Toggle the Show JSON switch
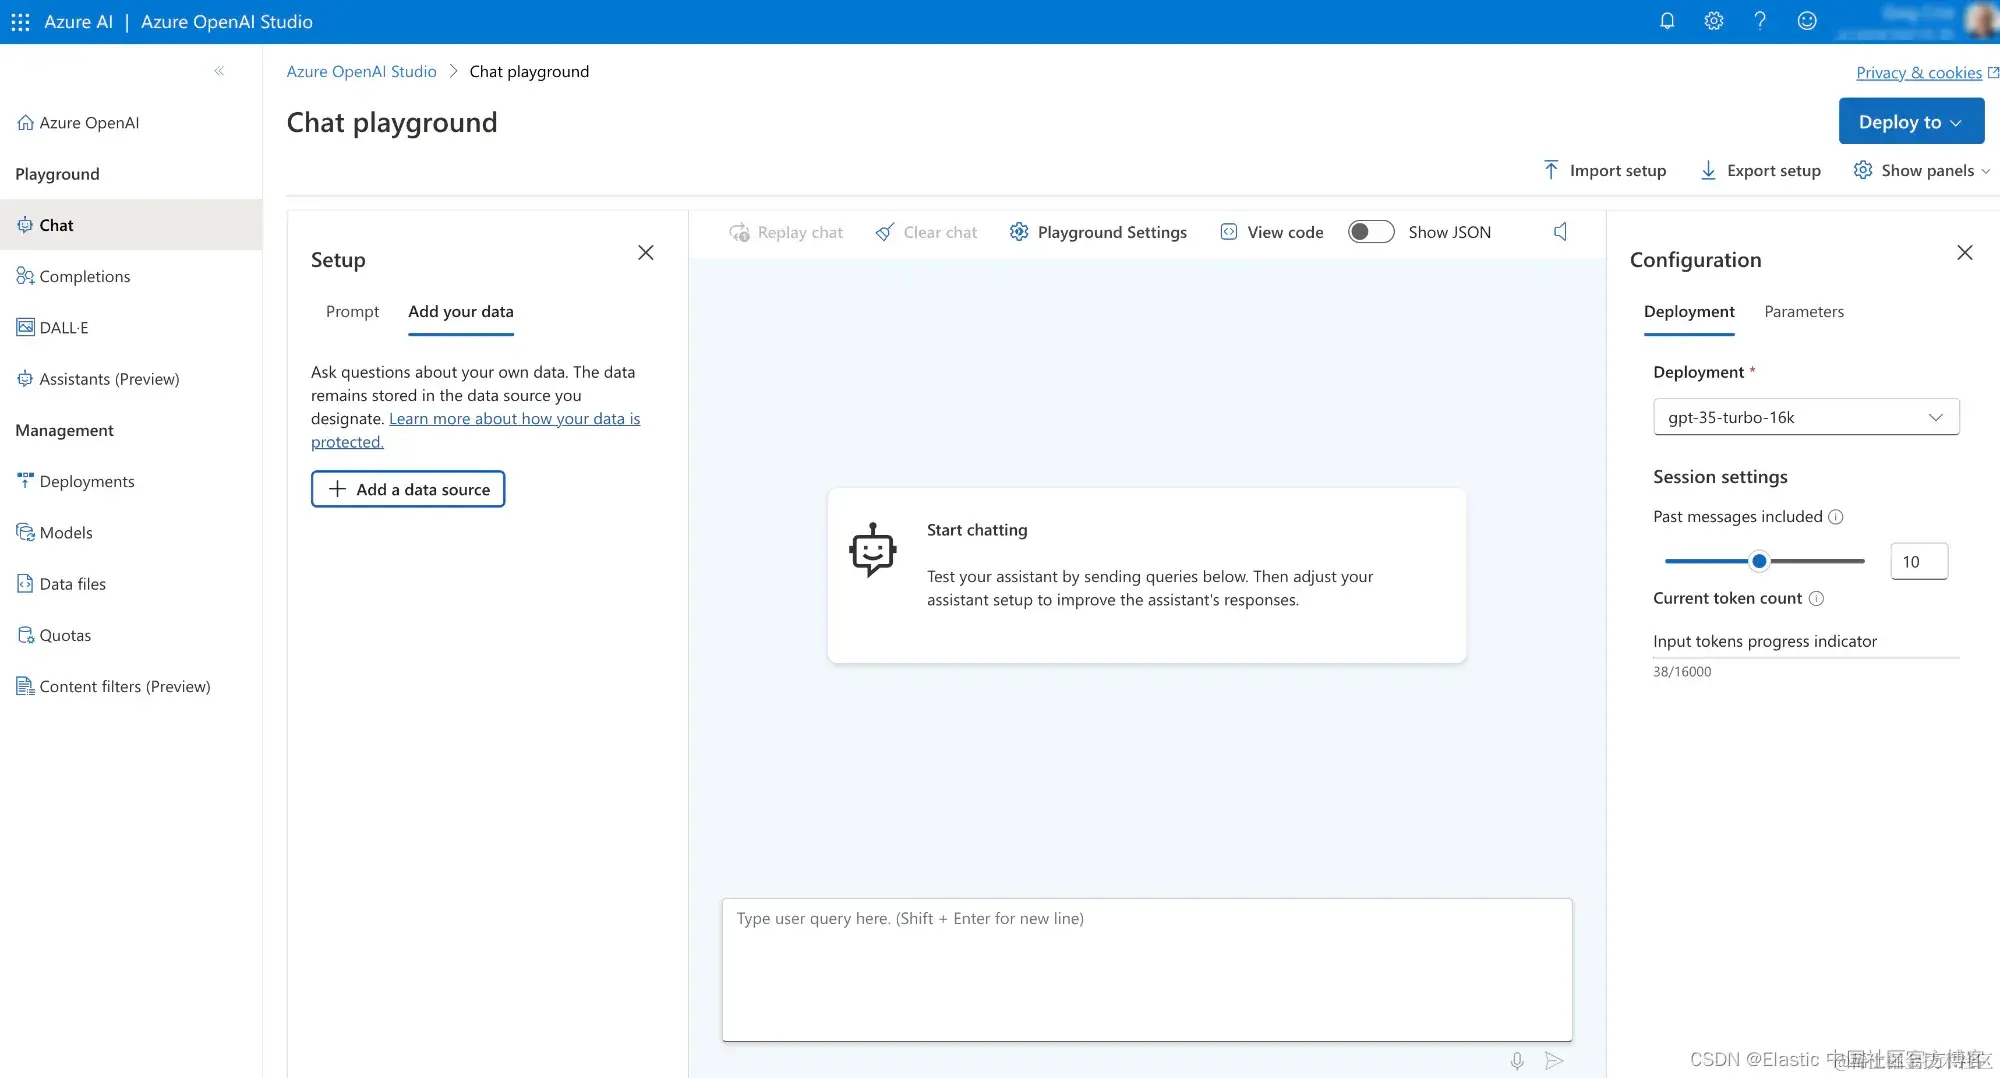The width and height of the screenshot is (2000, 1078). coord(1371,231)
